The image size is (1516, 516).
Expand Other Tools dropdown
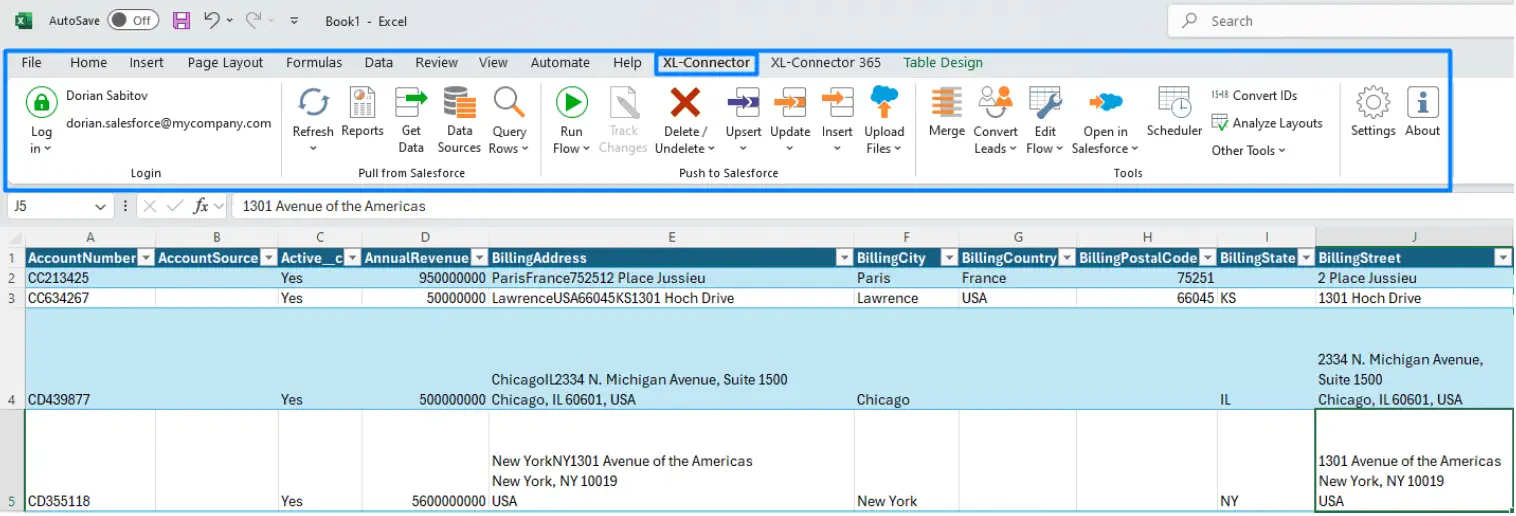point(1248,150)
